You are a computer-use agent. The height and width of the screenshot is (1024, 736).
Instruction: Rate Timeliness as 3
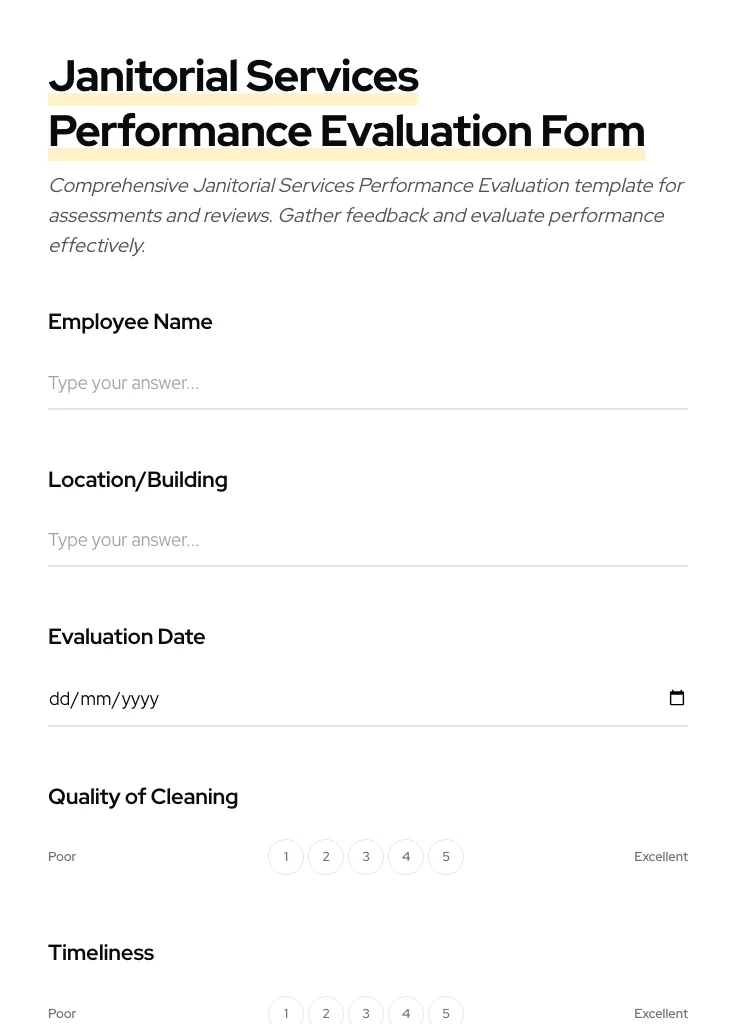click(366, 1013)
